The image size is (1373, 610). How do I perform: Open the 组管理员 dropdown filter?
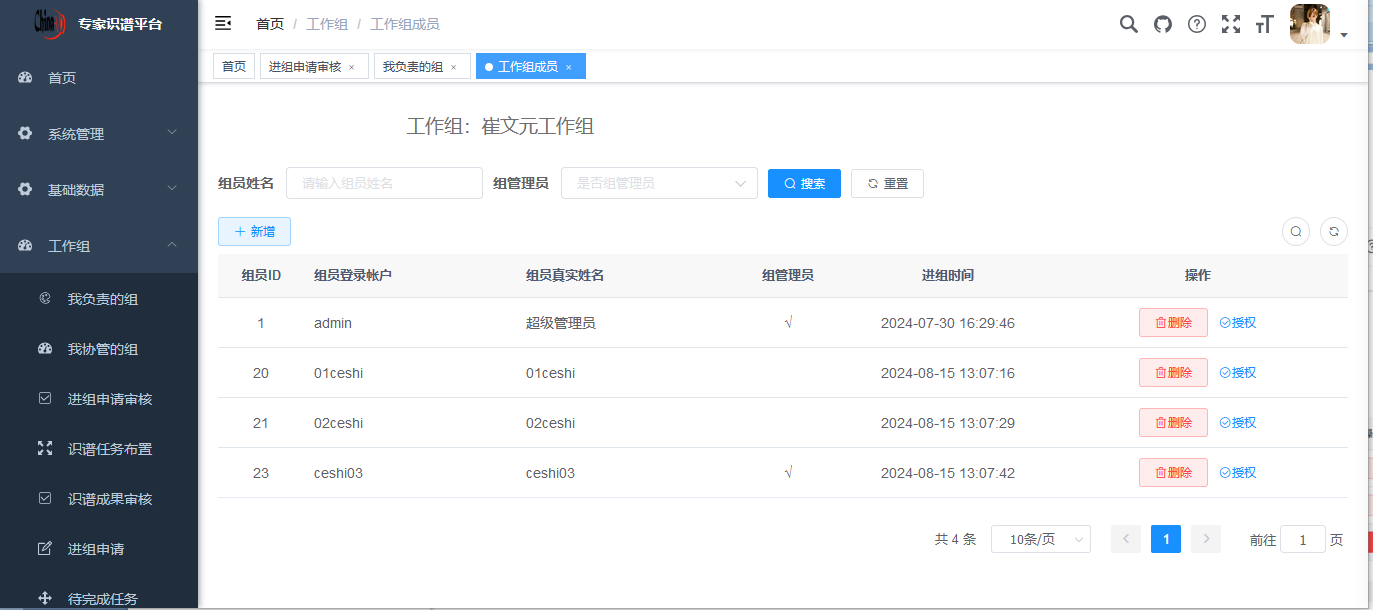659,184
